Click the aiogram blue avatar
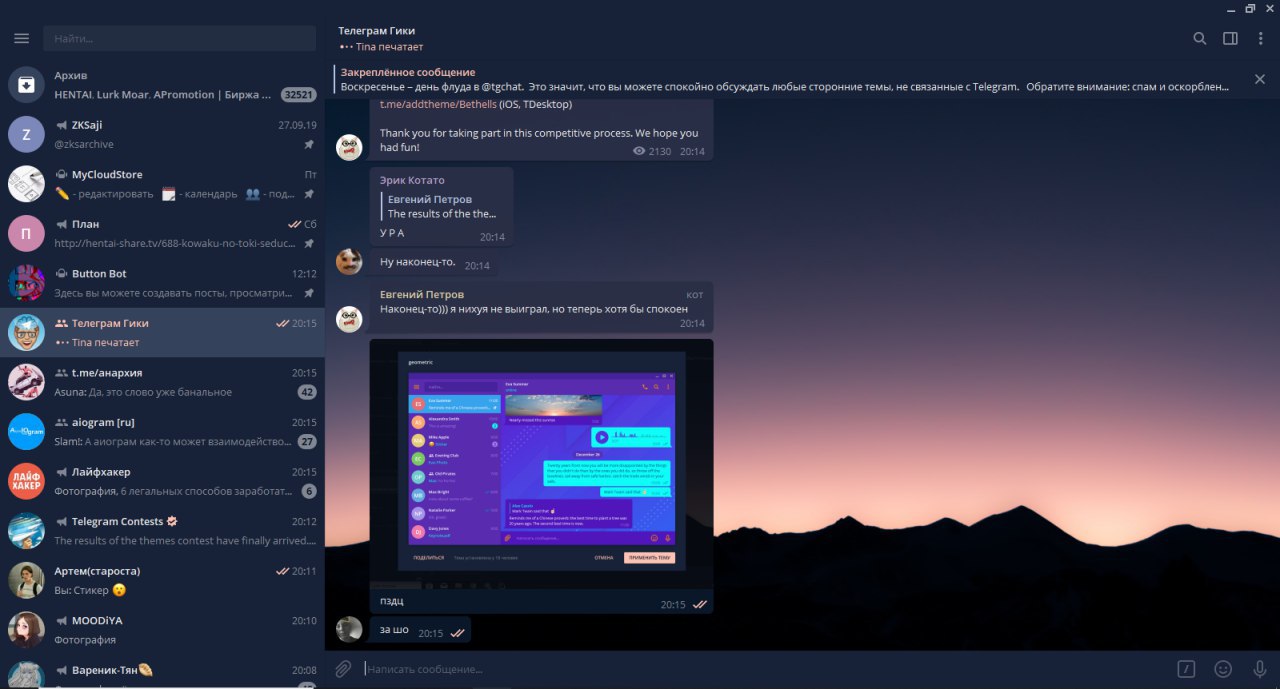The height and width of the screenshot is (689, 1280). pos(26,432)
